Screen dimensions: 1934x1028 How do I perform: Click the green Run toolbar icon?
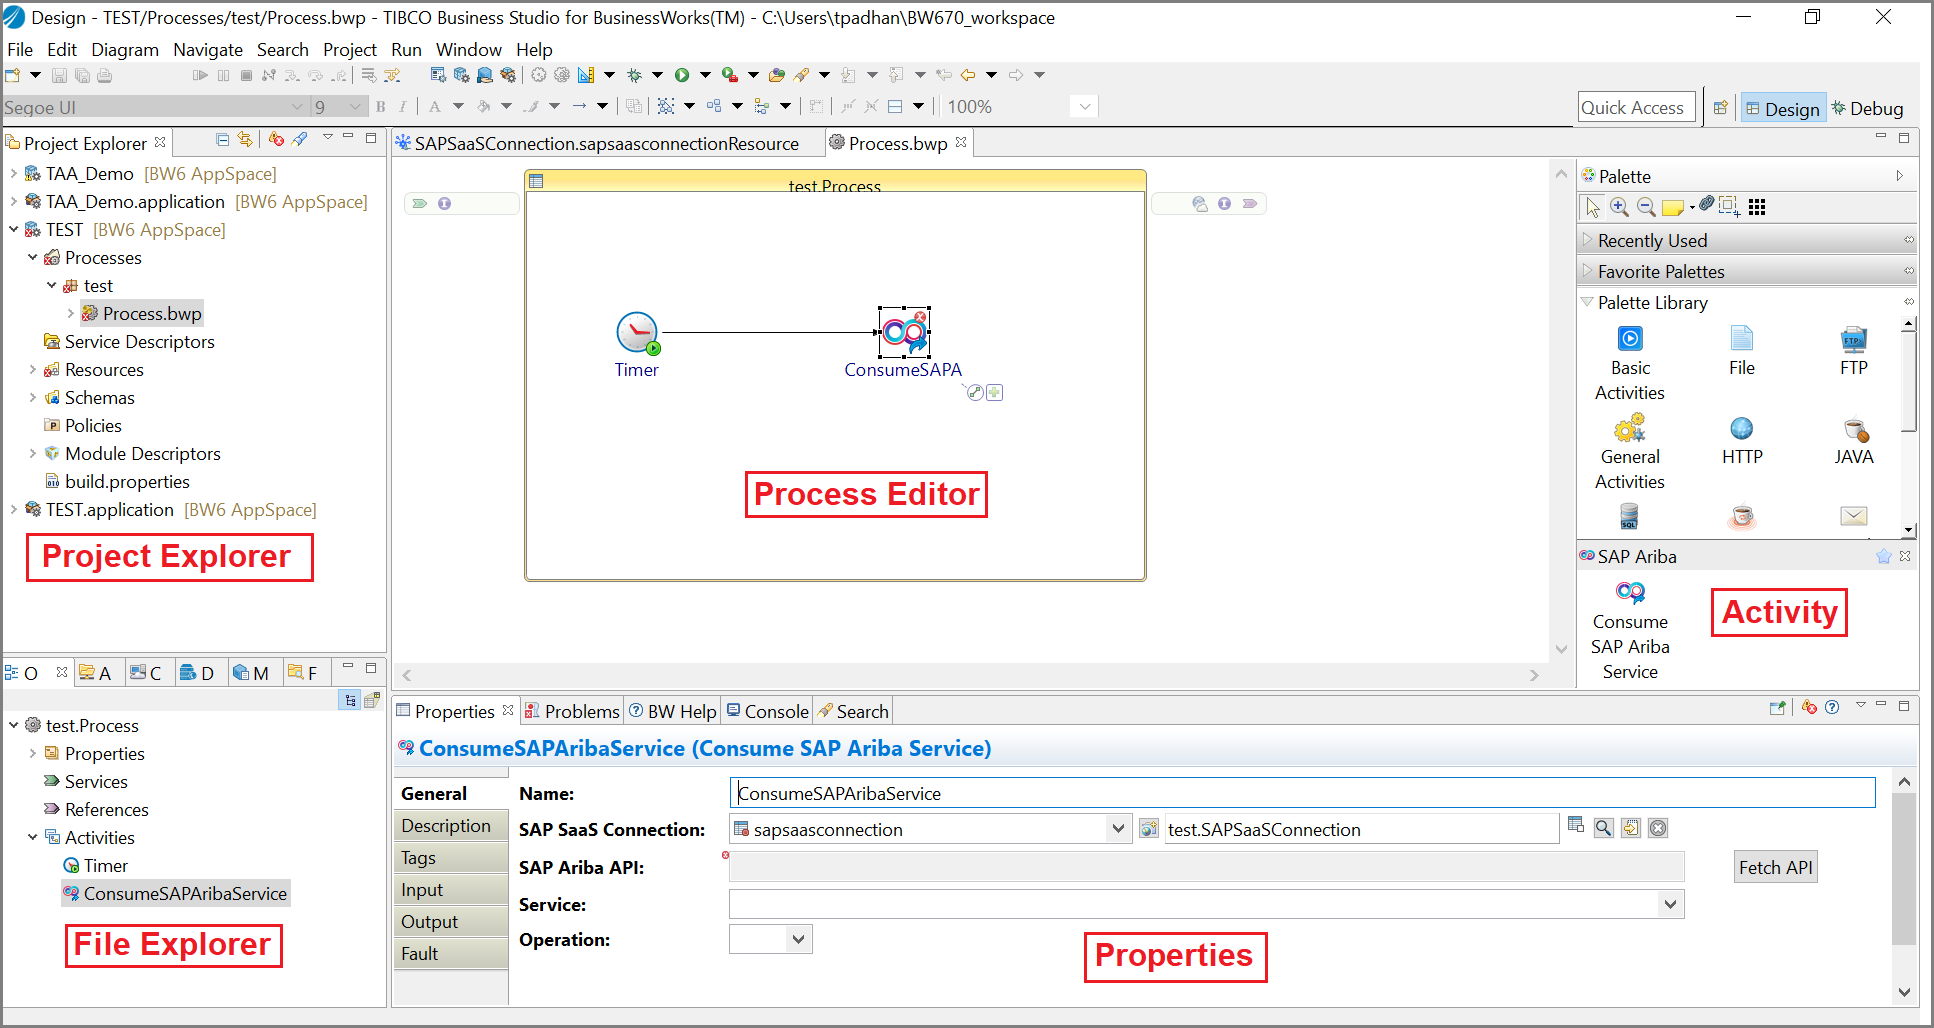[682, 75]
